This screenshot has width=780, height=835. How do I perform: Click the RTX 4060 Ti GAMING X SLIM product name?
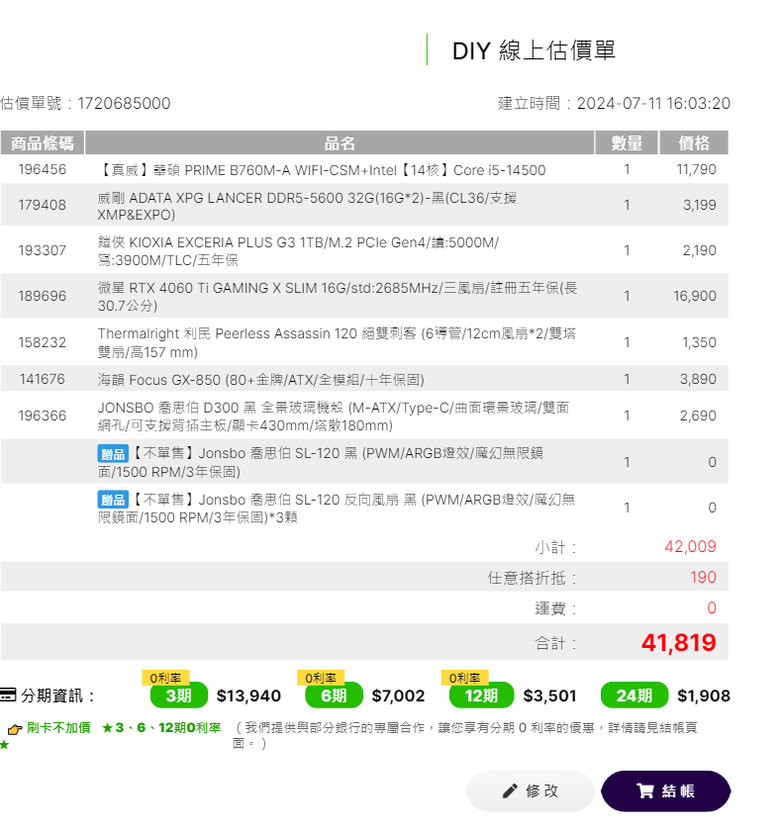(337, 297)
